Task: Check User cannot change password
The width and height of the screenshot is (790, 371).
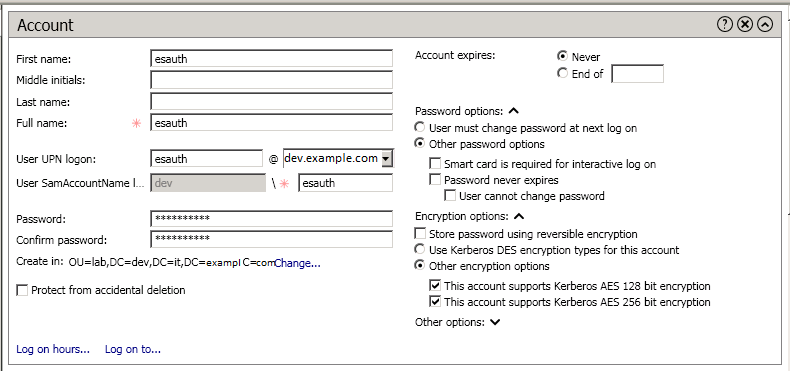Action: pyautogui.click(x=450, y=196)
